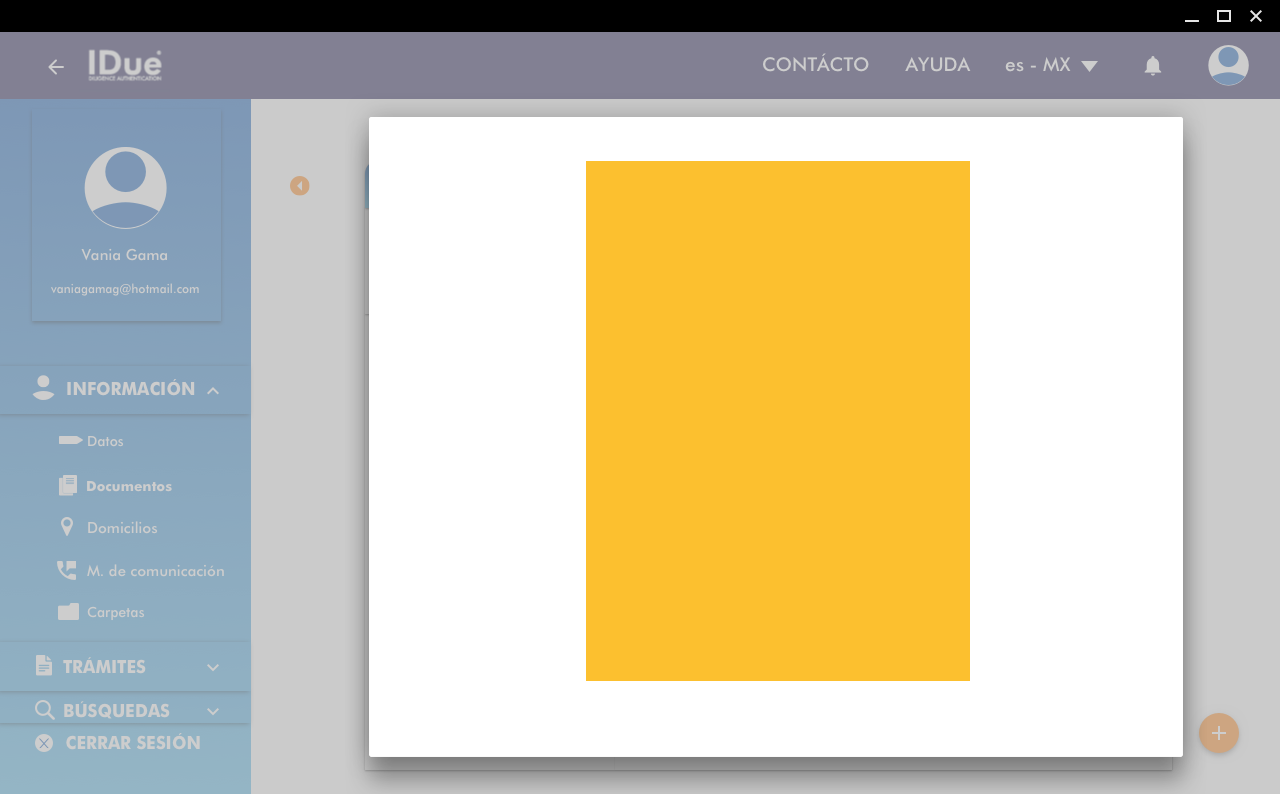Click the IDue logo
The width and height of the screenshot is (1280, 794).
(x=124, y=65)
